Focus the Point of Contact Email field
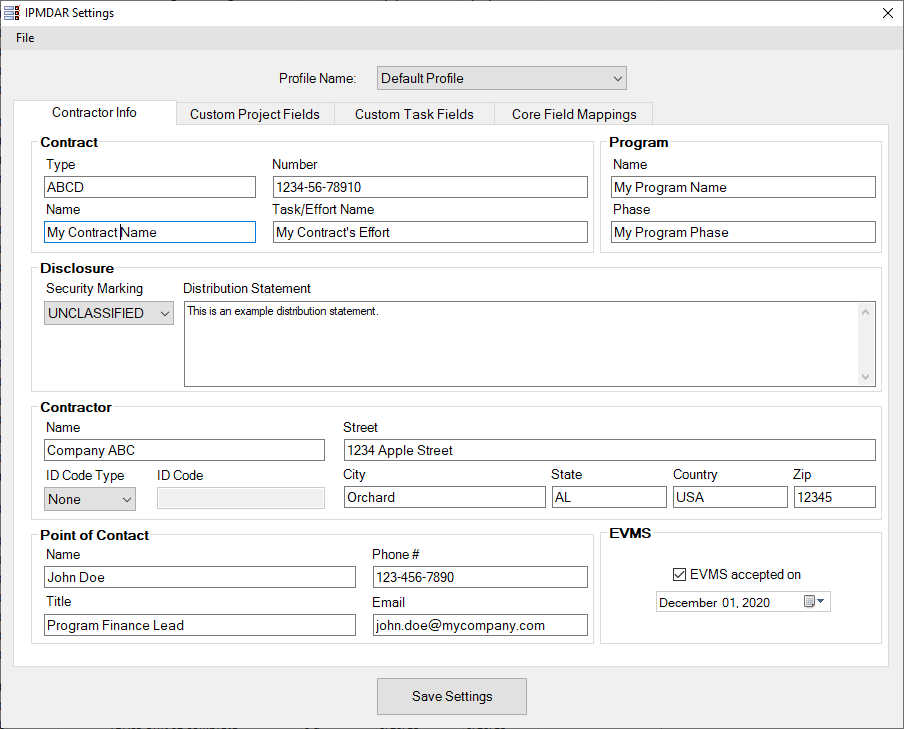 pyautogui.click(x=480, y=625)
